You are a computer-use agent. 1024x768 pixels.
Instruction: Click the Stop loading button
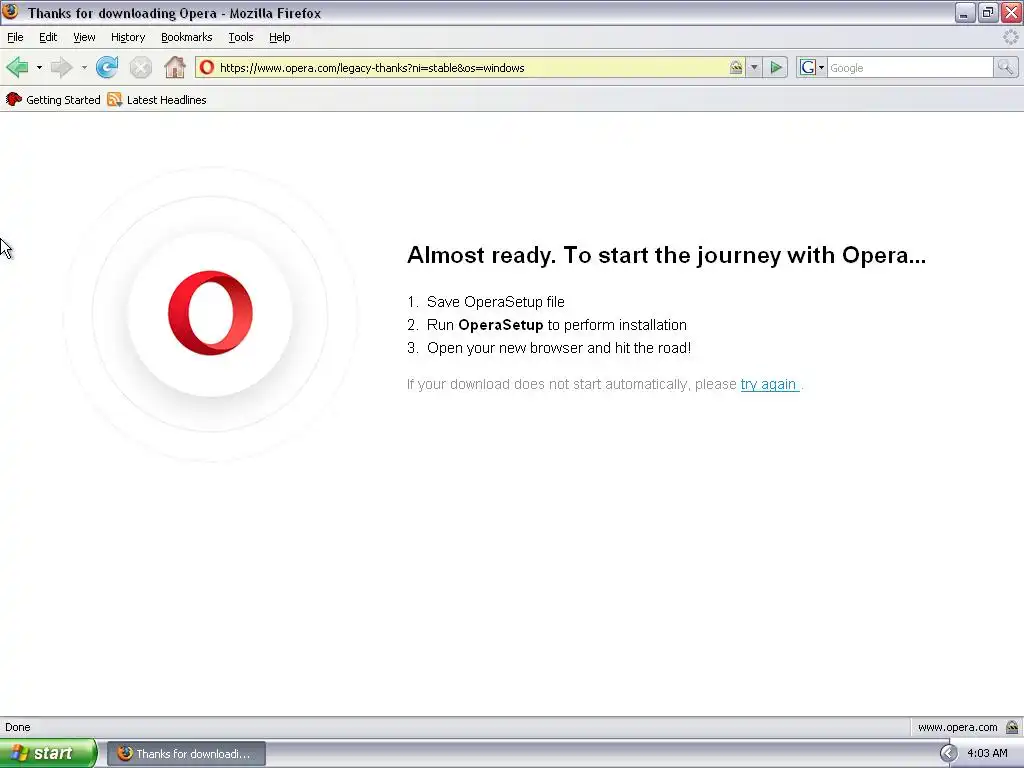pyautogui.click(x=140, y=67)
